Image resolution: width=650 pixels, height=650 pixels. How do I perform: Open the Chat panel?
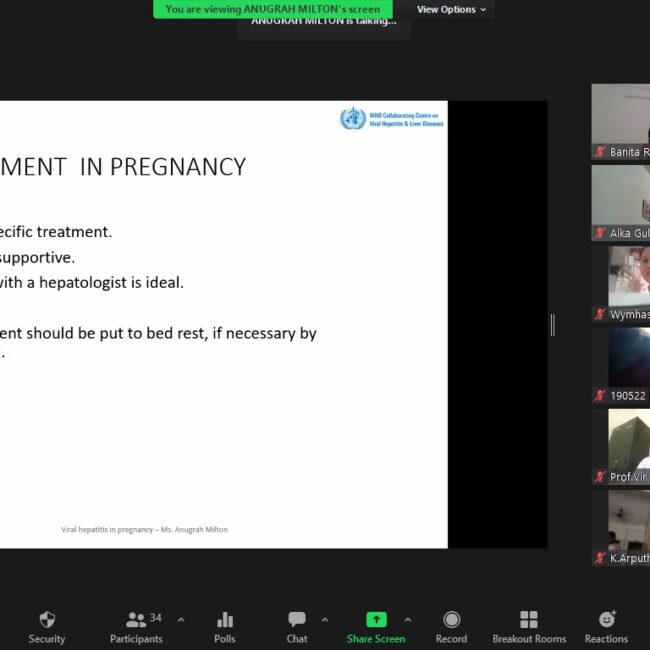pyautogui.click(x=297, y=626)
